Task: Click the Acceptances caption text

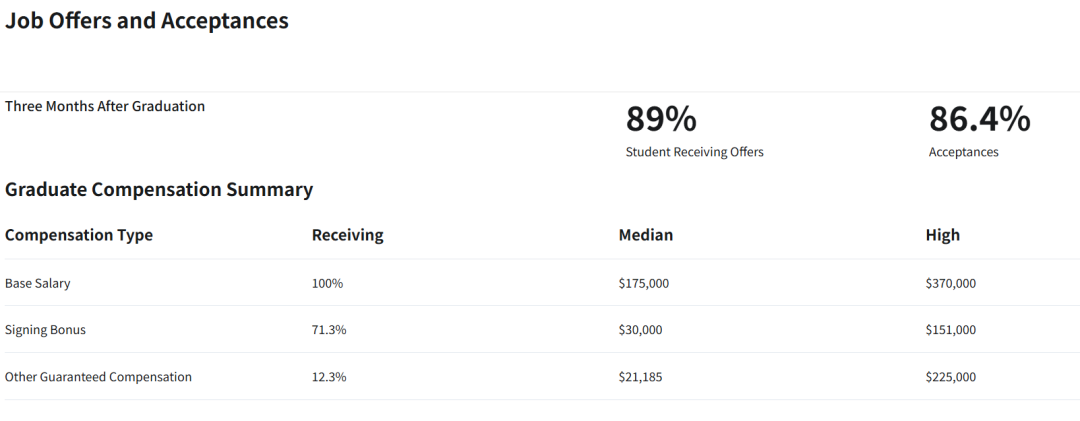Action: coord(964,152)
